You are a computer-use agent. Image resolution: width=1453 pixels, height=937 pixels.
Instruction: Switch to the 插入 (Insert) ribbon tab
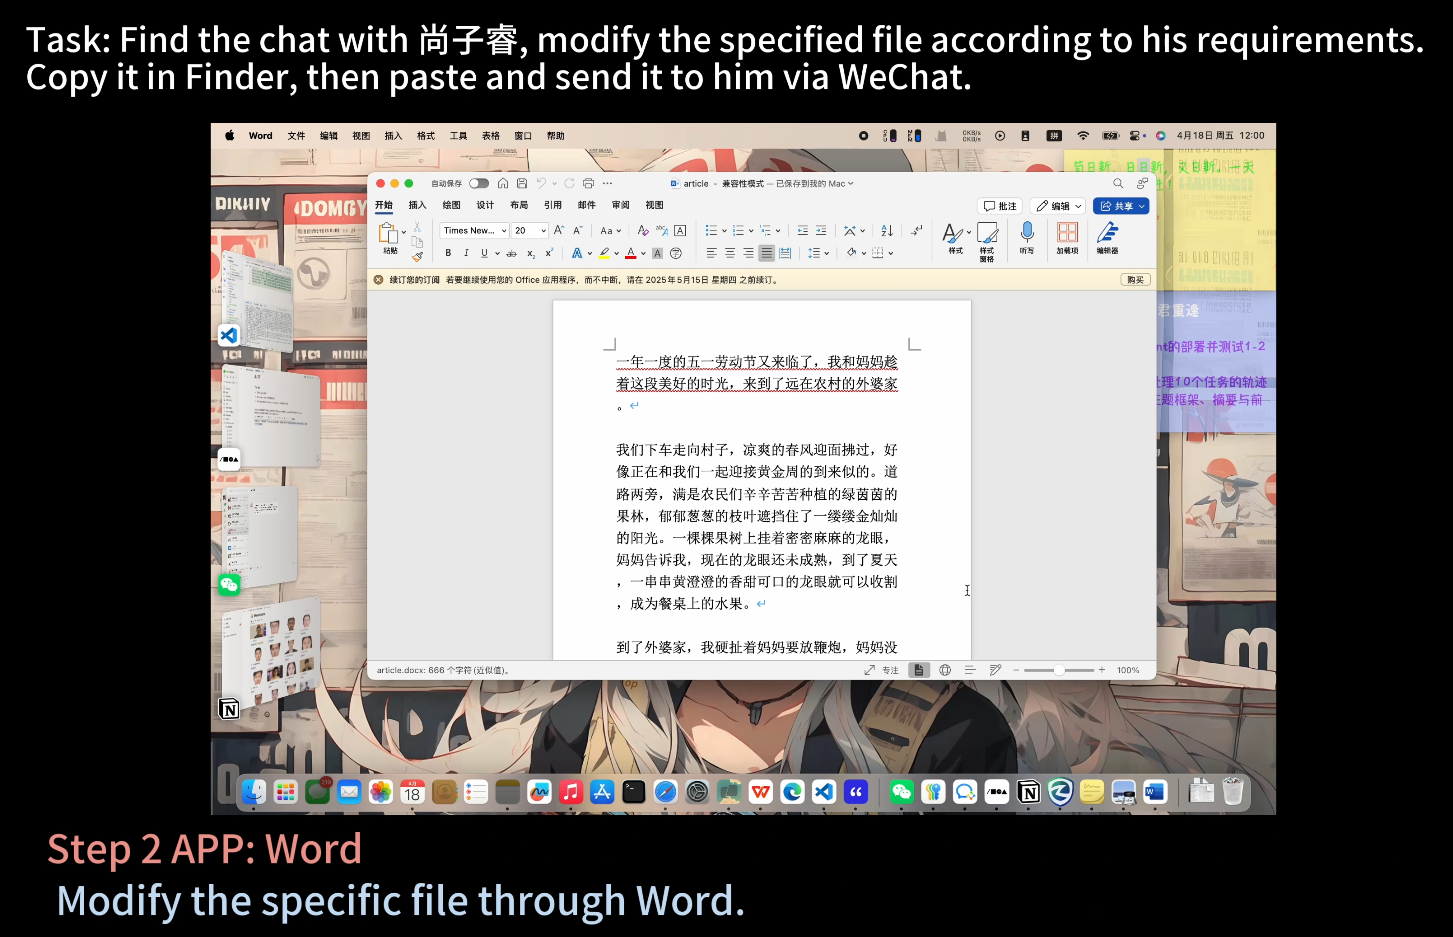pos(417,206)
